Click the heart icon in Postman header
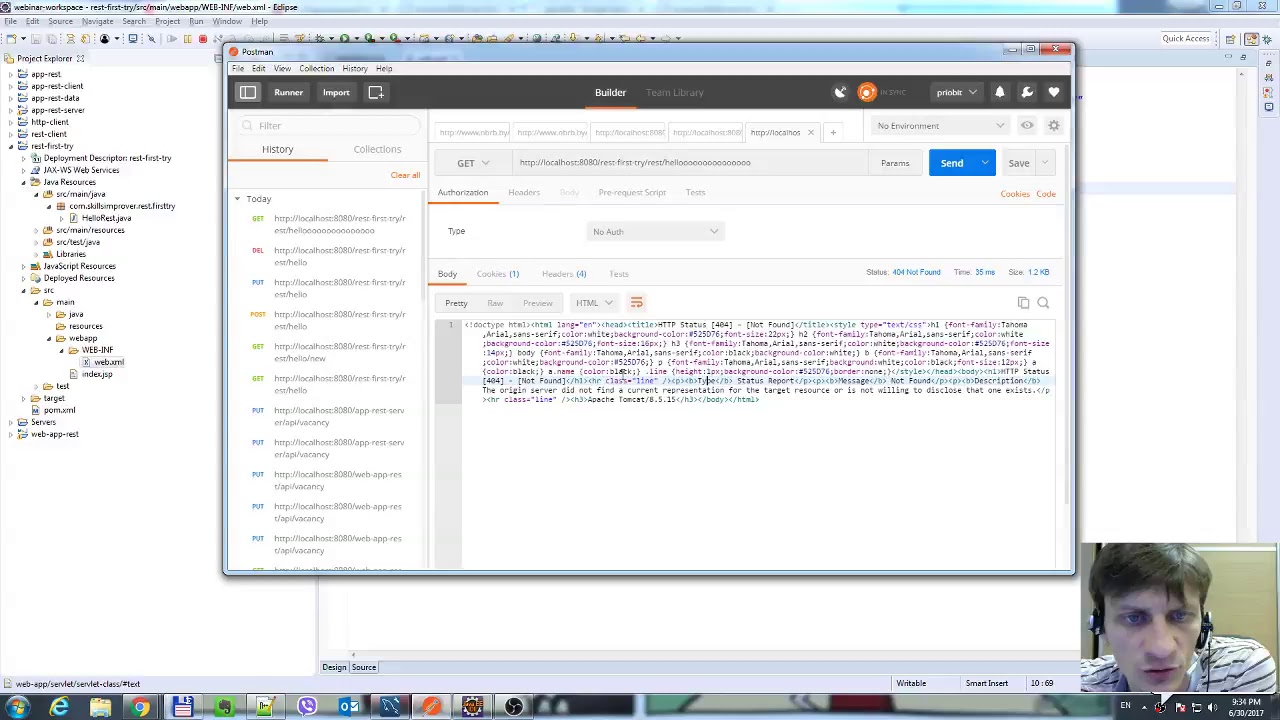 point(1054,92)
